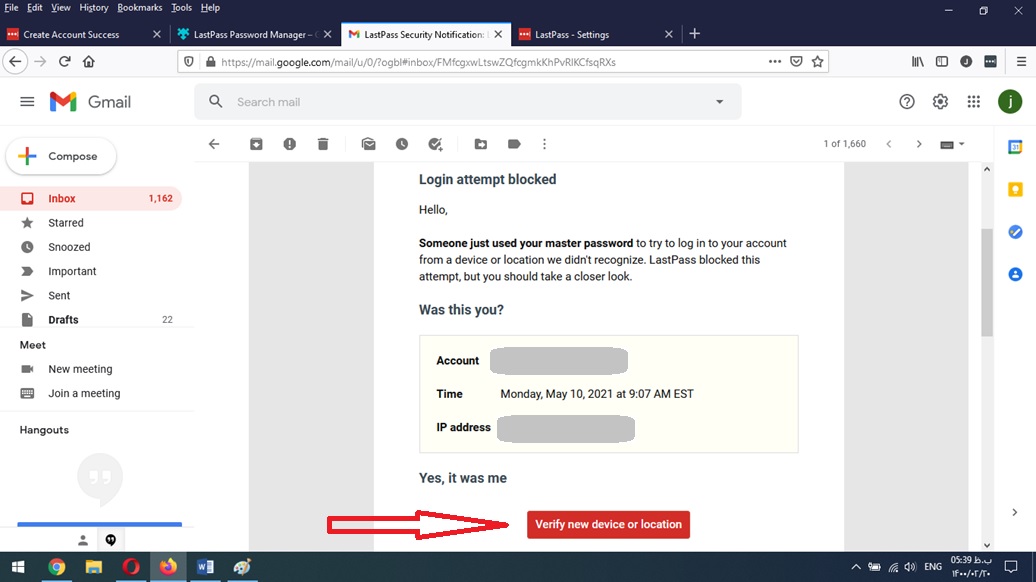Viewport: 1036px width, 582px height.
Task: Open the Labels icon in the toolbar
Action: [x=514, y=144]
